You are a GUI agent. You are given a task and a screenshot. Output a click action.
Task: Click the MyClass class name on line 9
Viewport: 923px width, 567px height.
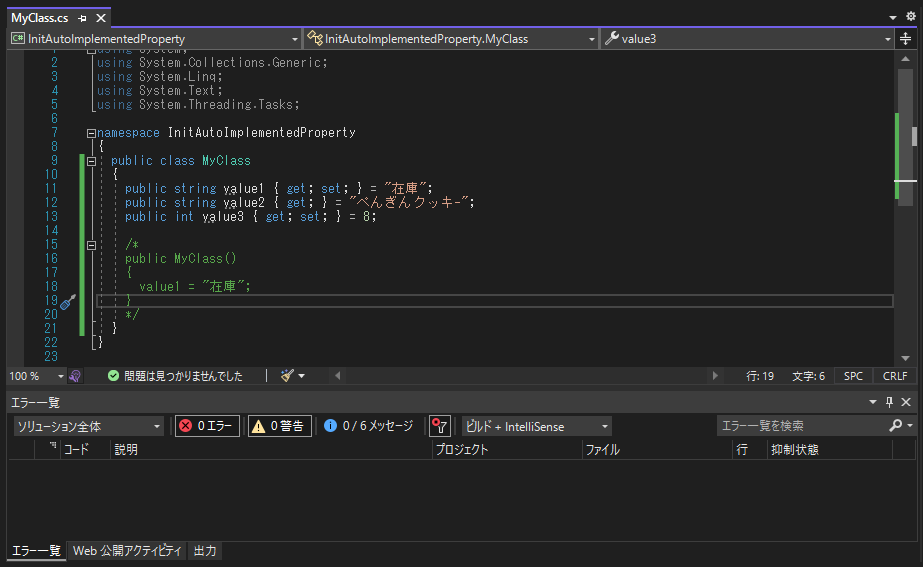tap(226, 161)
